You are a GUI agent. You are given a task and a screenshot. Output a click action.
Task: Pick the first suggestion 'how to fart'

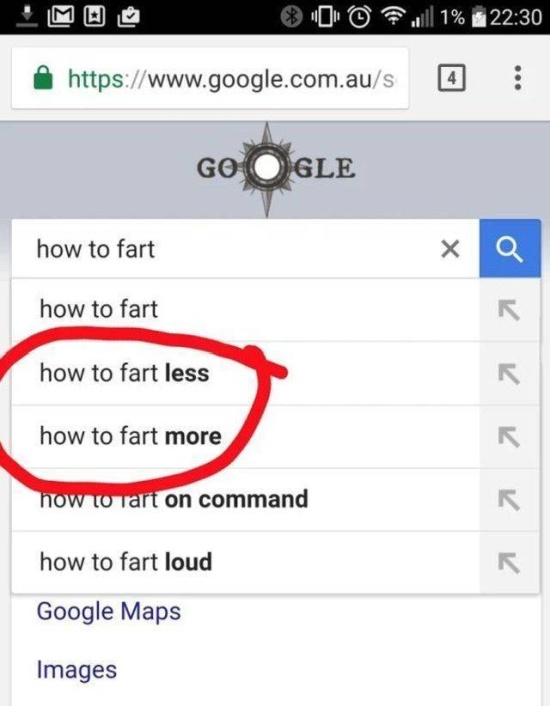[x=246, y=310]
